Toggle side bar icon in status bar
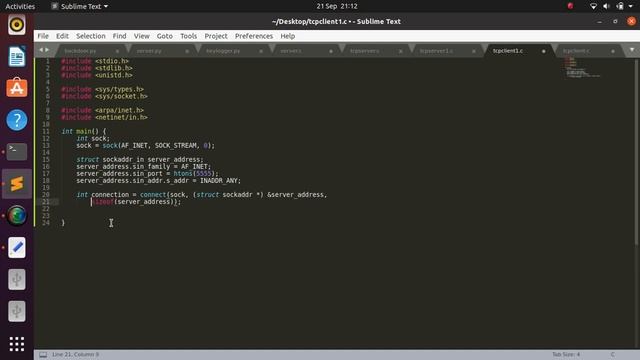 point(43,355)
